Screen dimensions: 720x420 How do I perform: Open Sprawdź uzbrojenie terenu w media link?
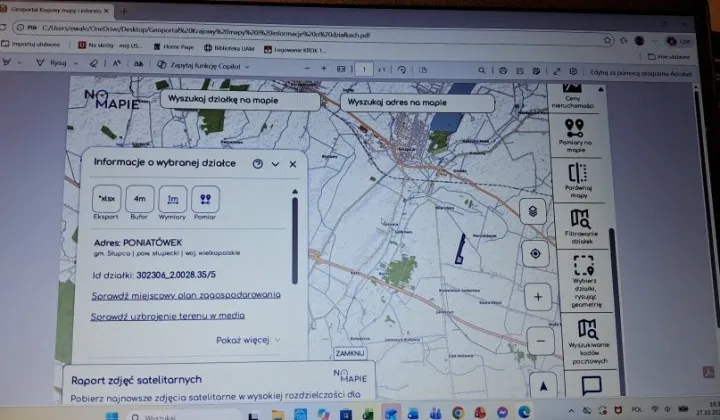coord(168,316)
